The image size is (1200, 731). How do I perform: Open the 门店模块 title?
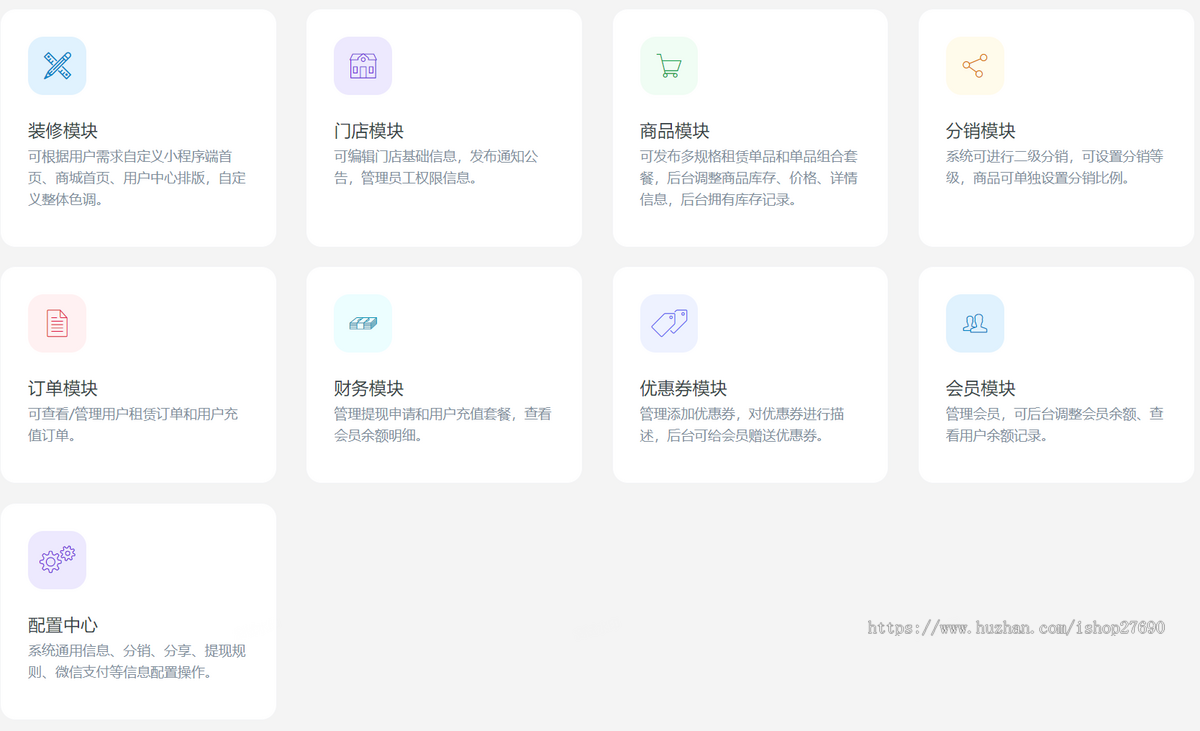coord(369,131)
